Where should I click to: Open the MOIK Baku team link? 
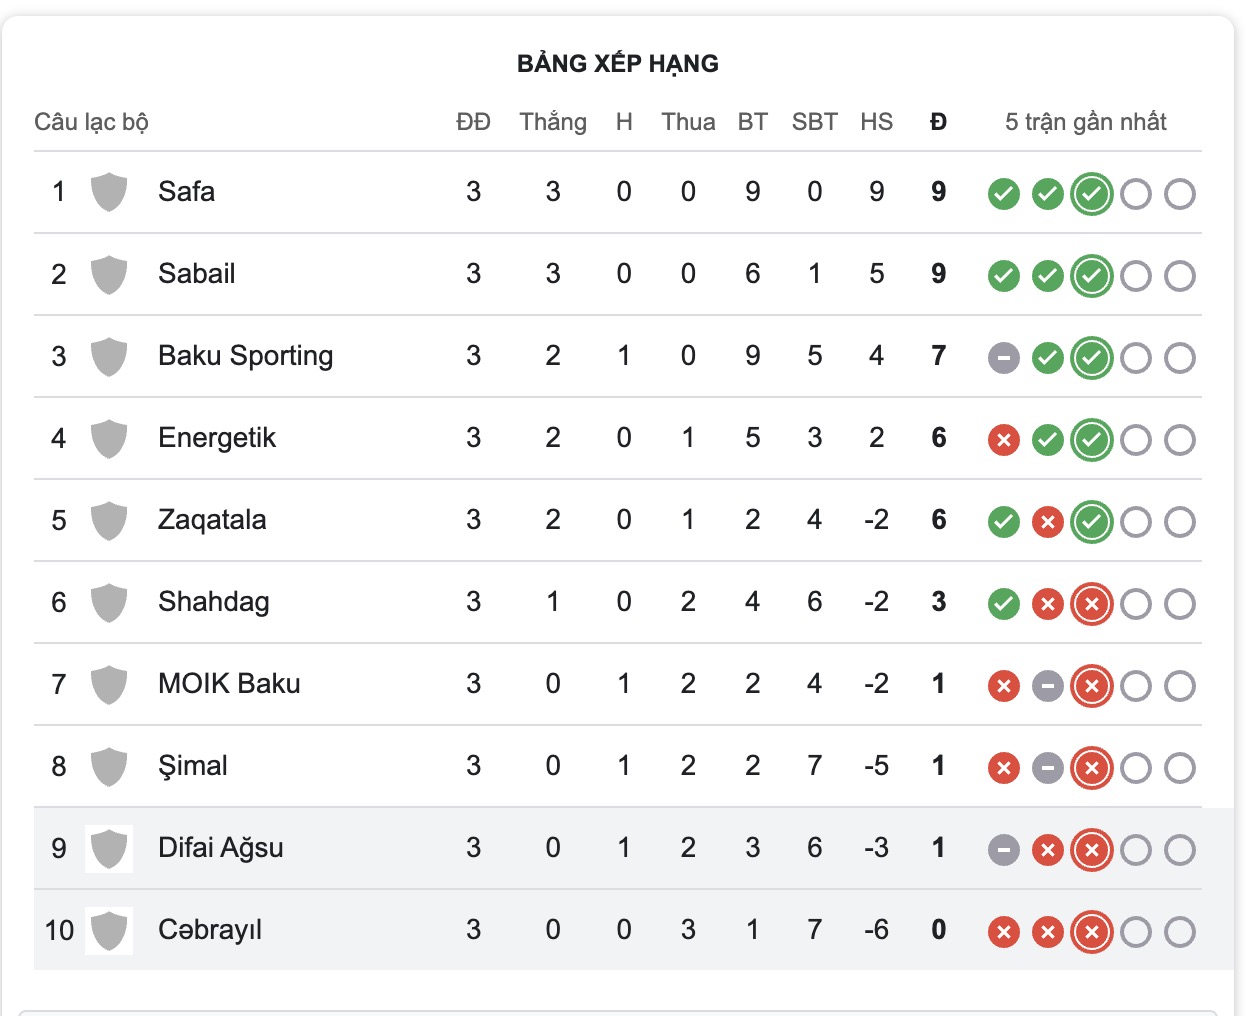coord(229,684)
